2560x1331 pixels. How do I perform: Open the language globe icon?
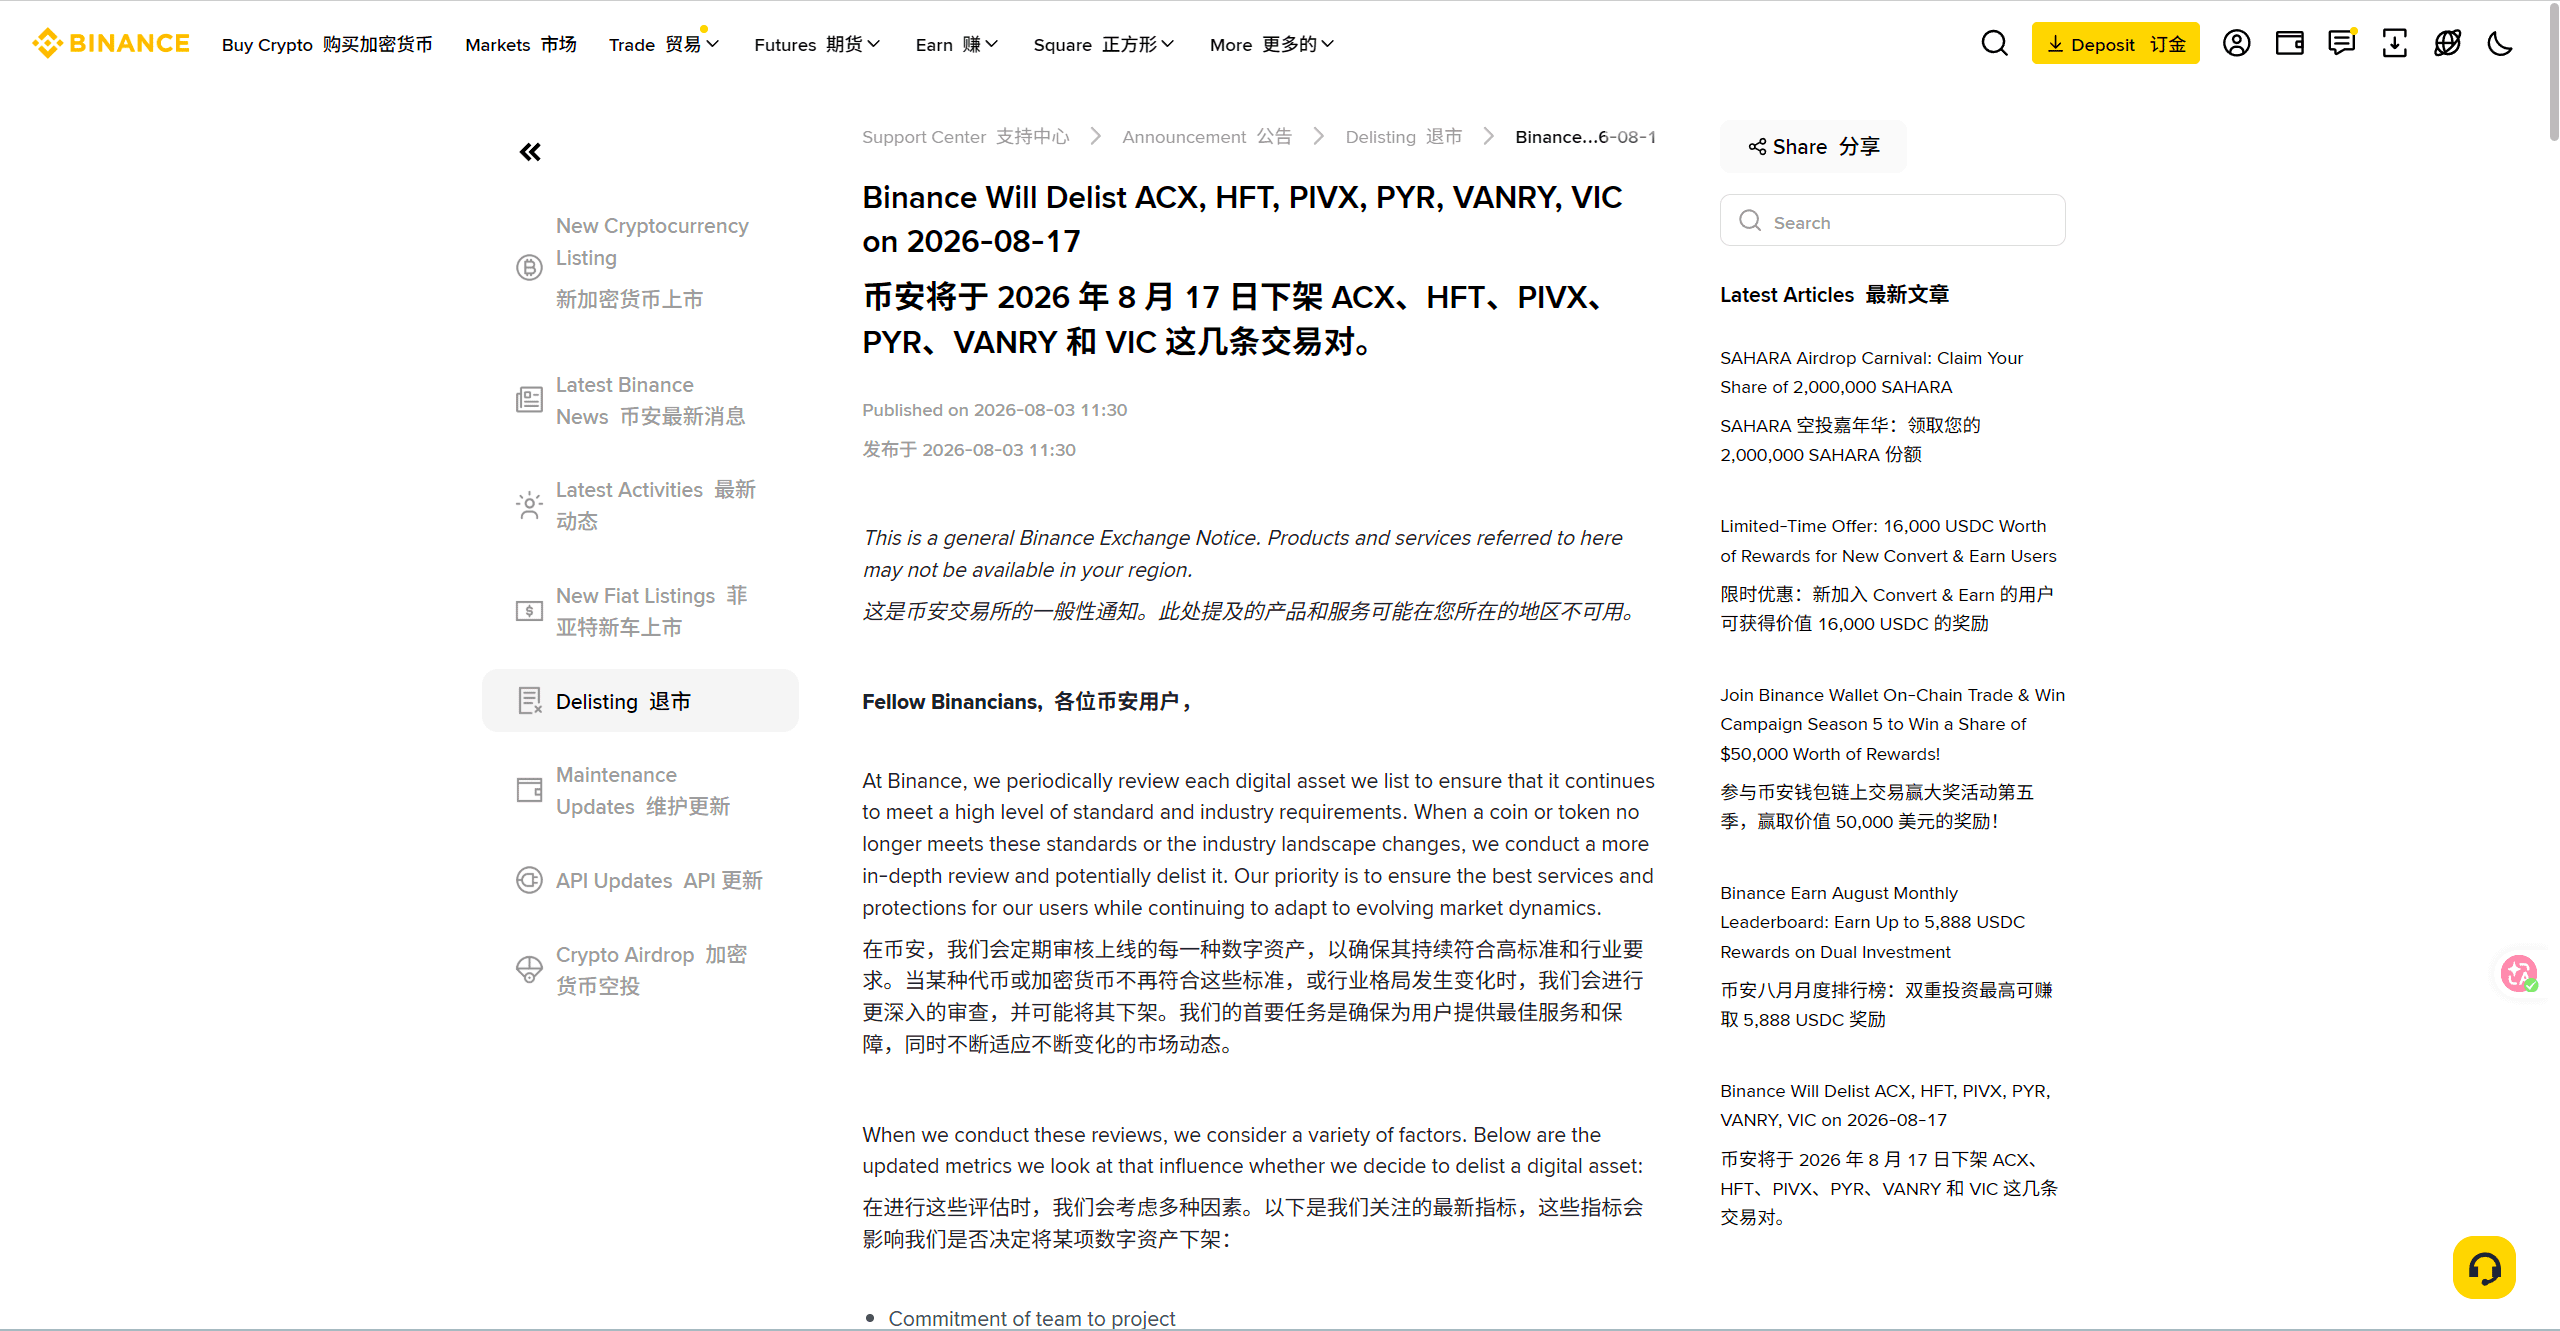2447,43
